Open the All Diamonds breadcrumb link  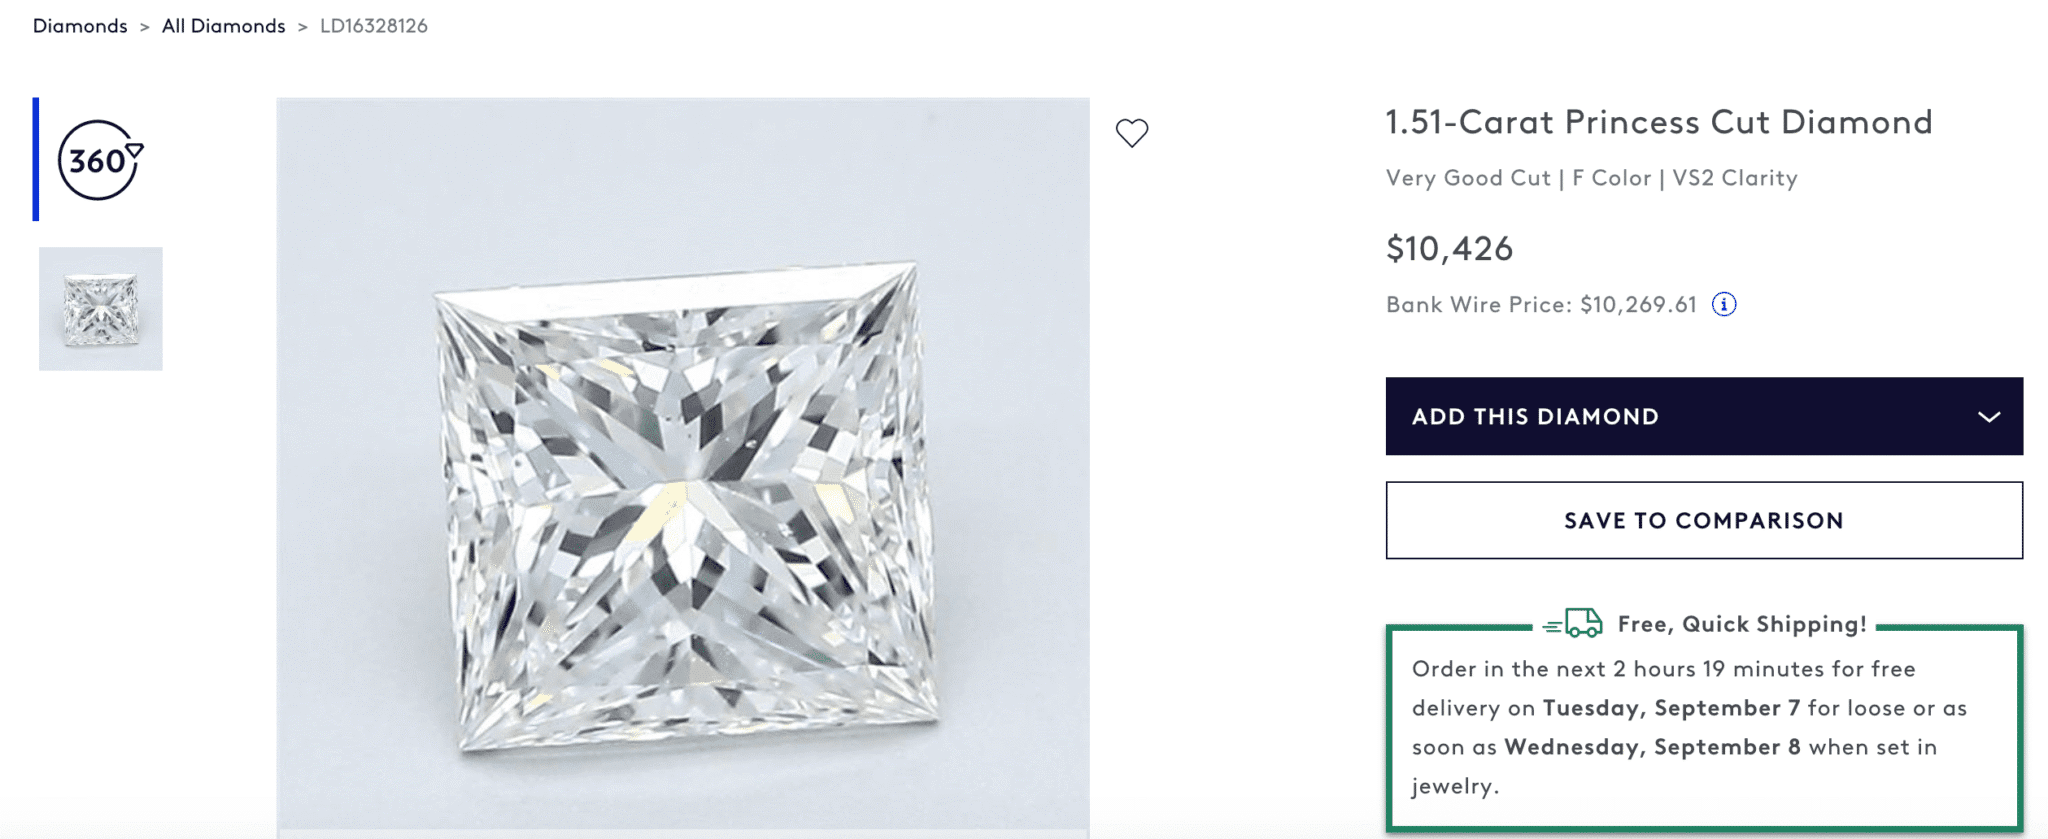[x=222, y=25]
